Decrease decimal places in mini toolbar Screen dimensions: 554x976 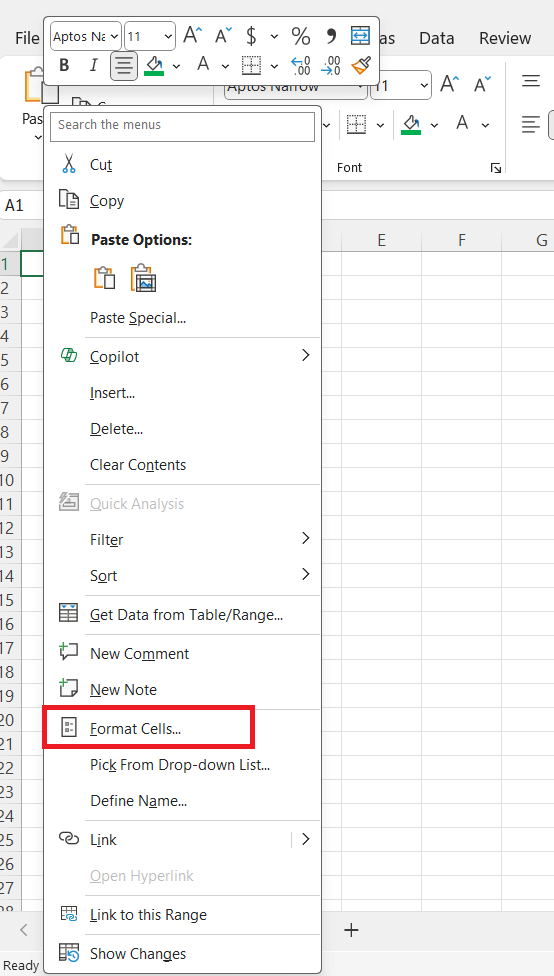(x=331, y=65)
